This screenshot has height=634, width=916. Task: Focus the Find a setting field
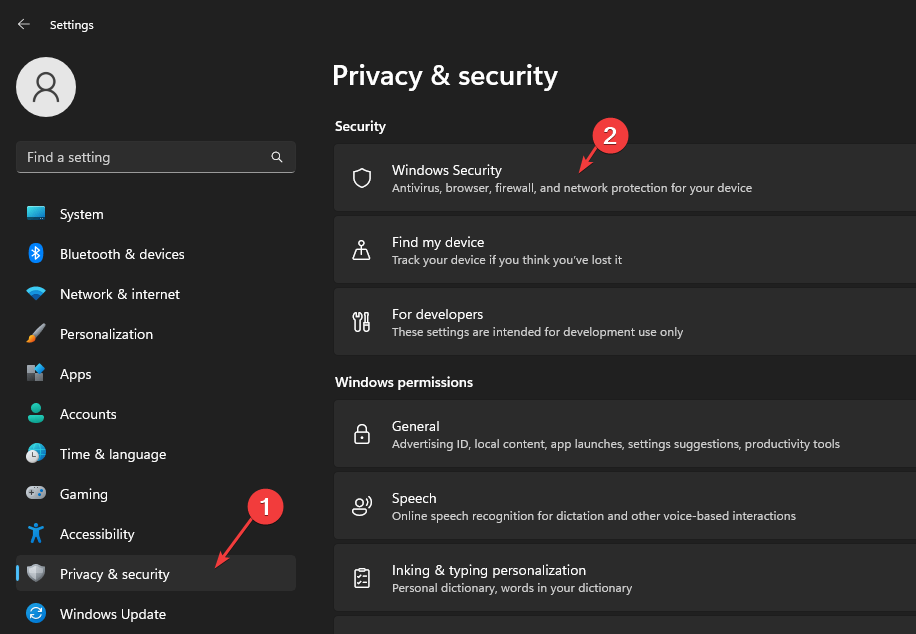[155, 157]
